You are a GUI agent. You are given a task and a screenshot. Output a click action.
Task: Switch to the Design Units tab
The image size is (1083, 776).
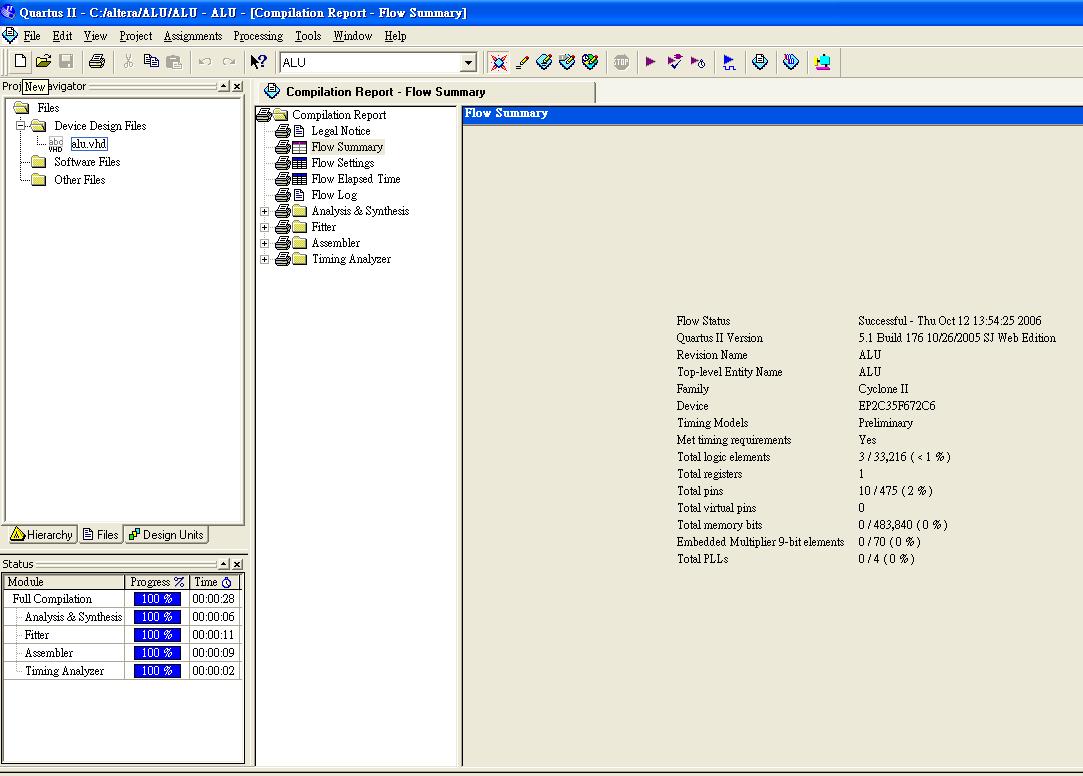pyautogui.click(x=166, y=535)
